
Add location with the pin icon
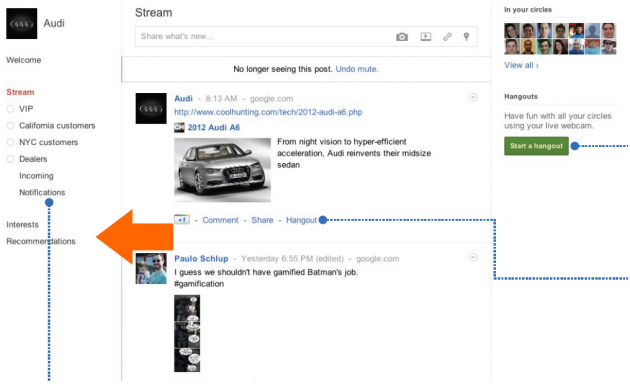click(x=466, y=37)
